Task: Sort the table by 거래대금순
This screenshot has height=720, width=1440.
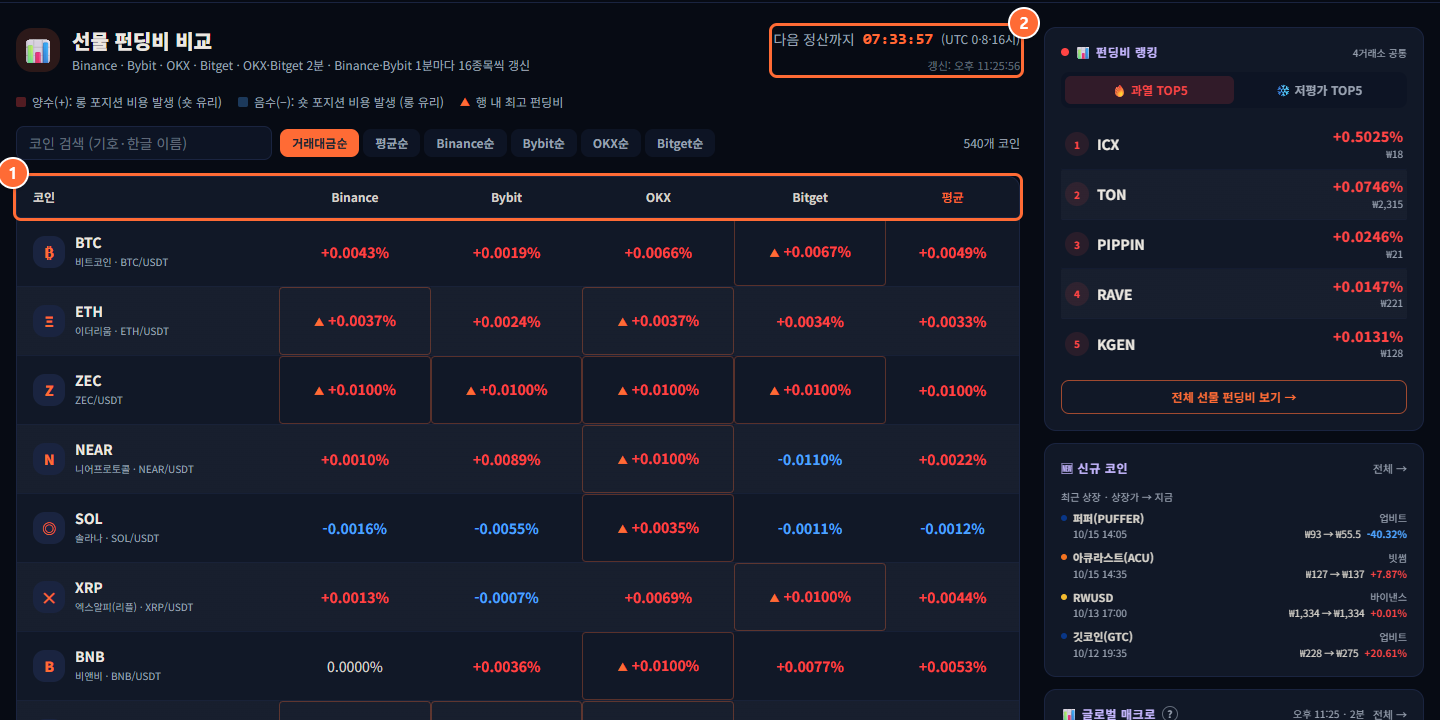Action: pos(319,144)
